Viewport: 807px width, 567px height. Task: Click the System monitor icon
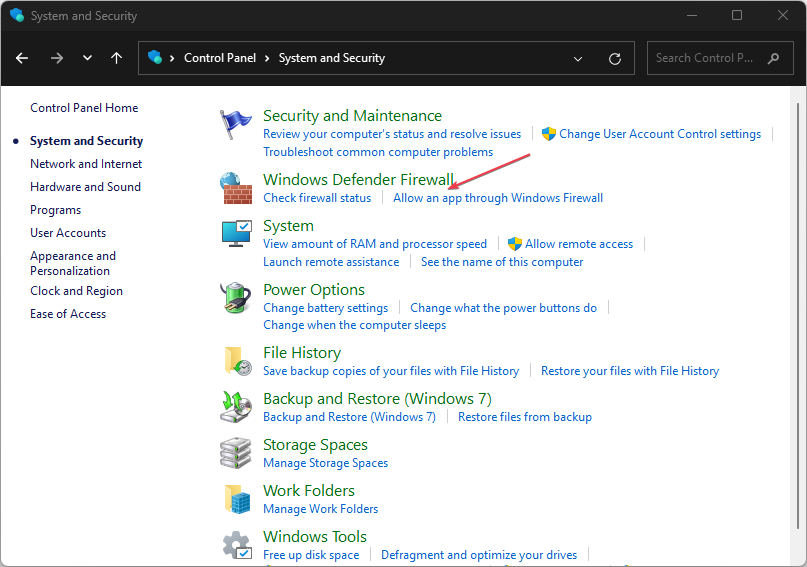(236, 234)
